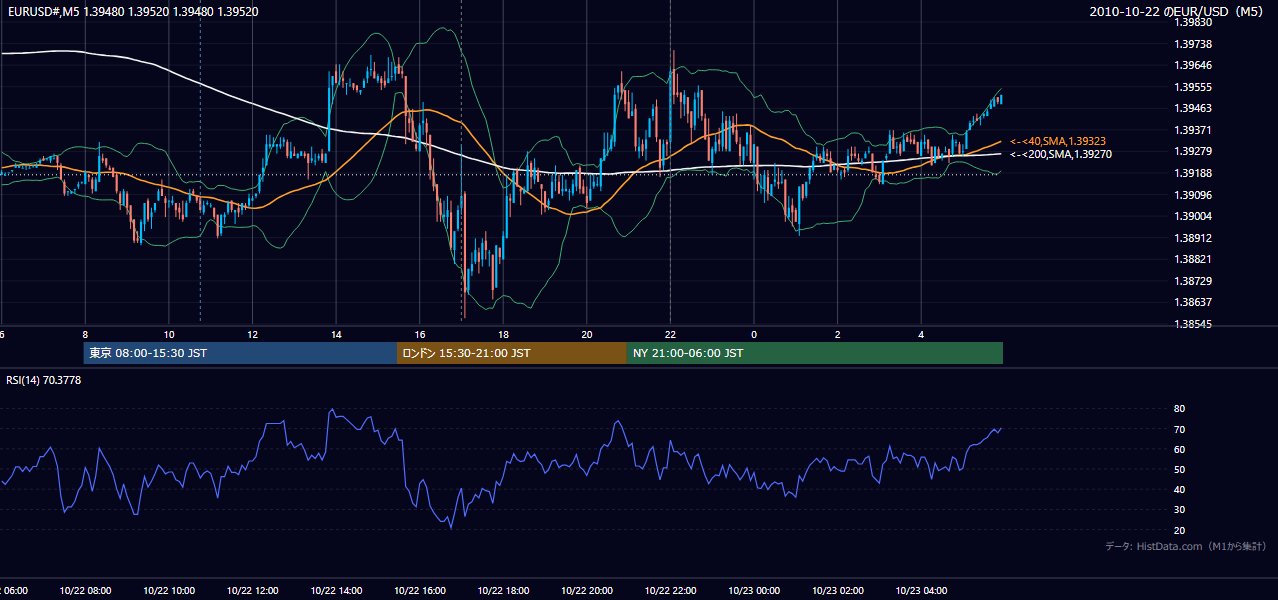Click hour 14 on price chart time axis
Image resolution: width=1278 pixels, height=600 pixels.
[x=336, y=334]
